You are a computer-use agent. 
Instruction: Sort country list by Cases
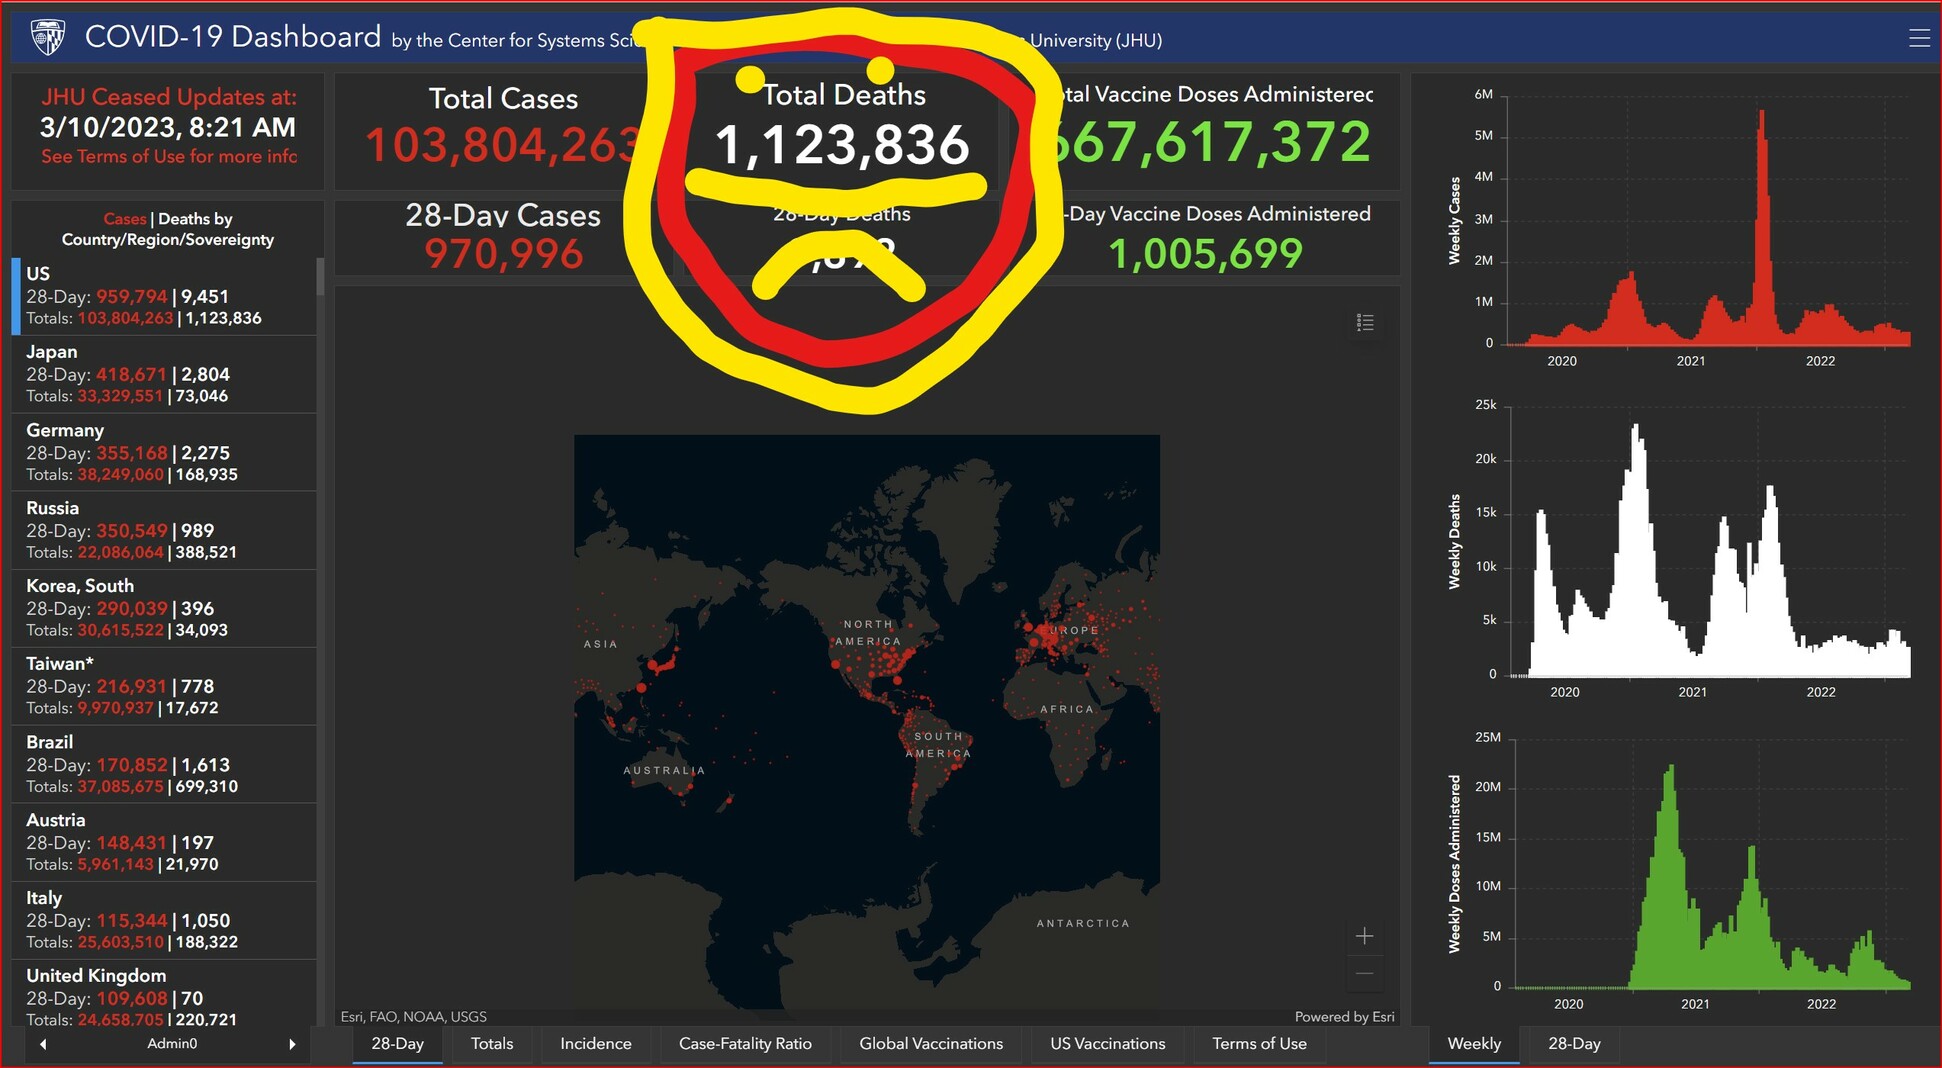pyautogui.click(x=124, y=219)
